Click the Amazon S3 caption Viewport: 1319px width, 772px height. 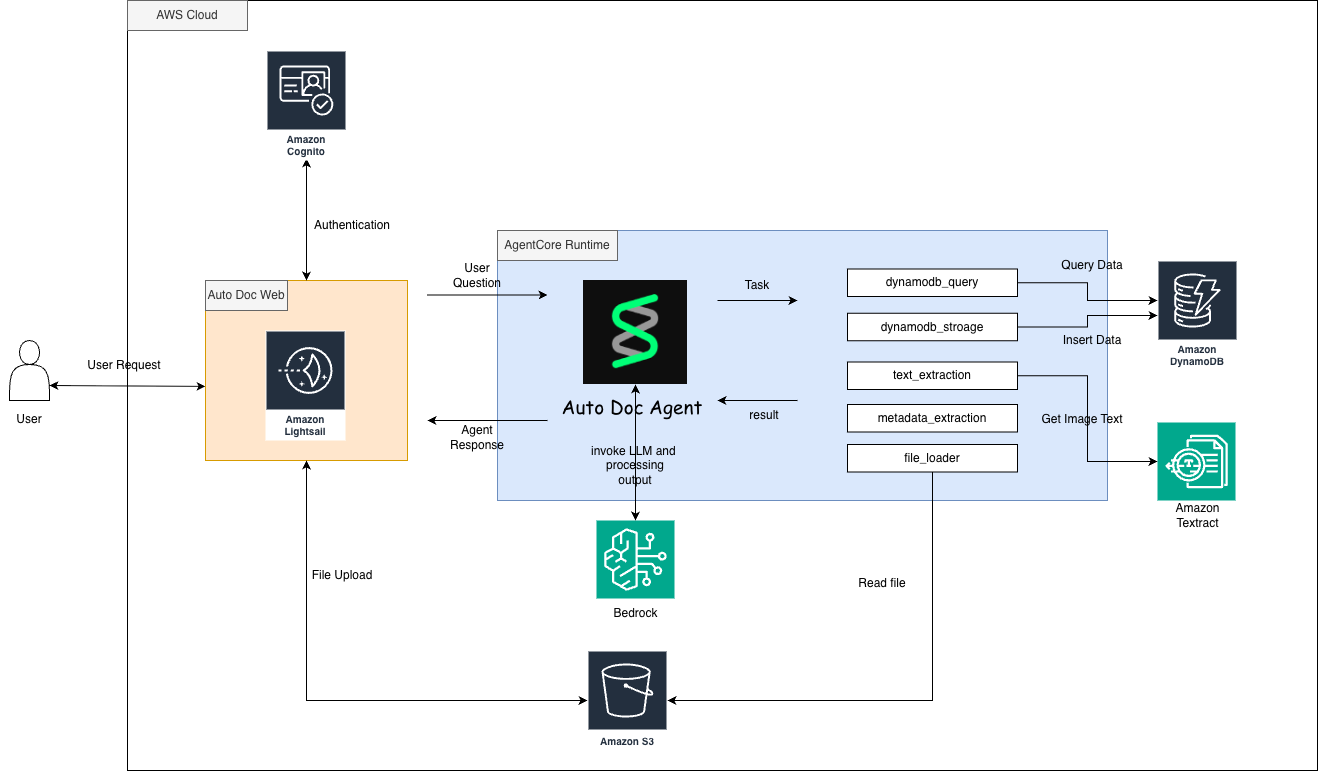pyautogui.click(x=627, y=742)
